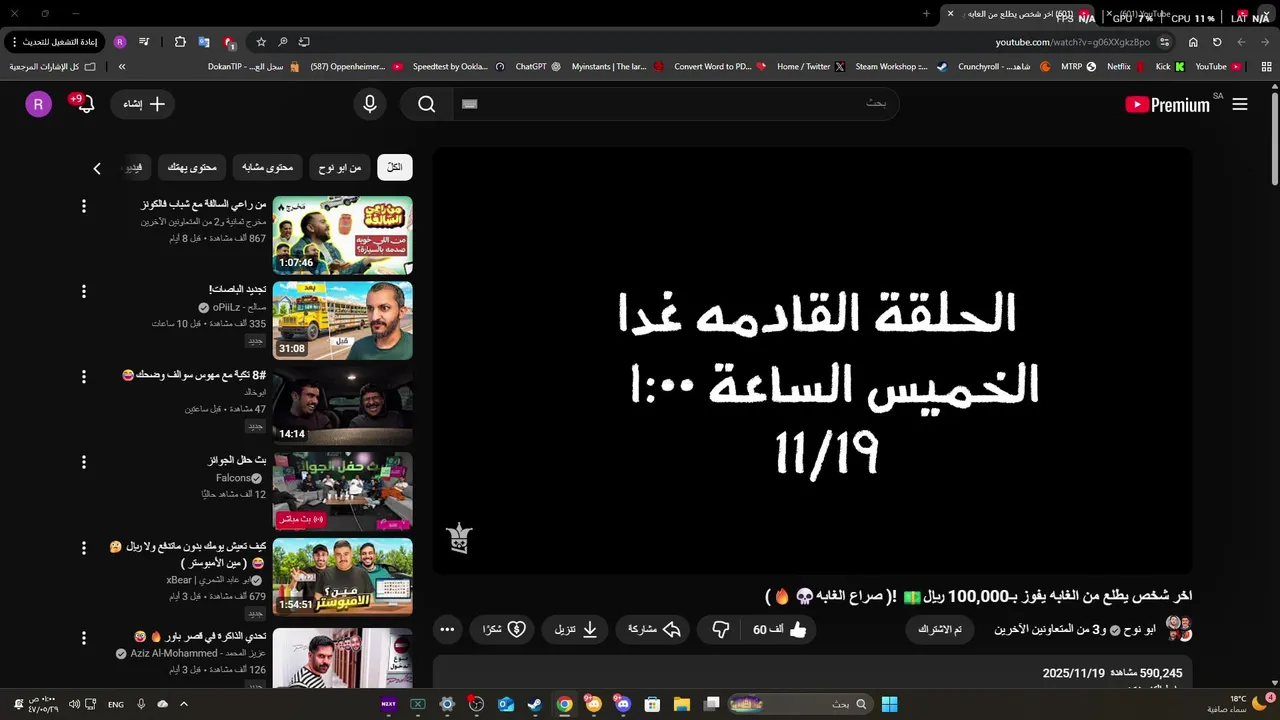This screenshot has width=1280, height=720.
Task: Go to the browser home page icon
Action: 1193,42
